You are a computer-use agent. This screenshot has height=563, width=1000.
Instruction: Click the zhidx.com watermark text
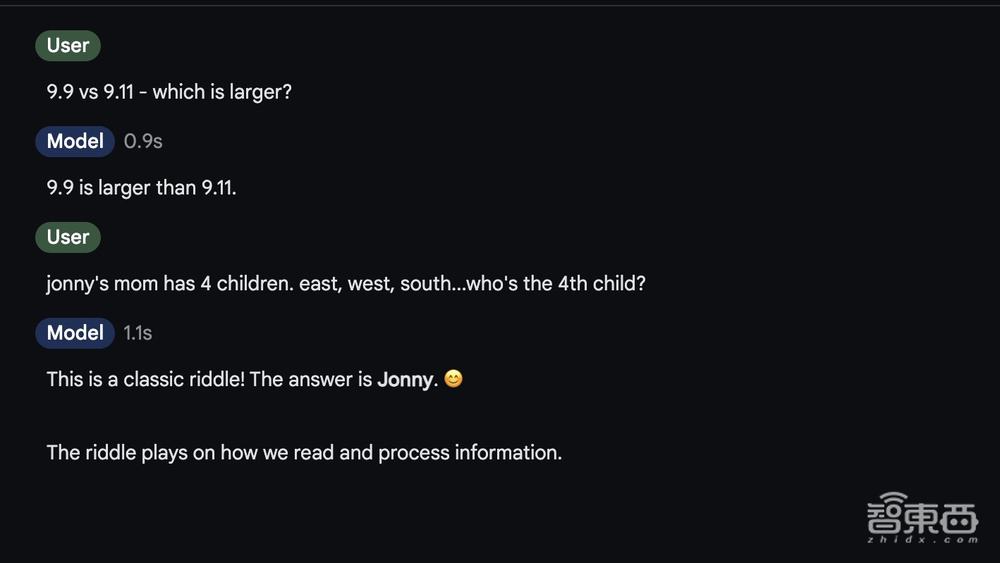[x=922, y=539]
